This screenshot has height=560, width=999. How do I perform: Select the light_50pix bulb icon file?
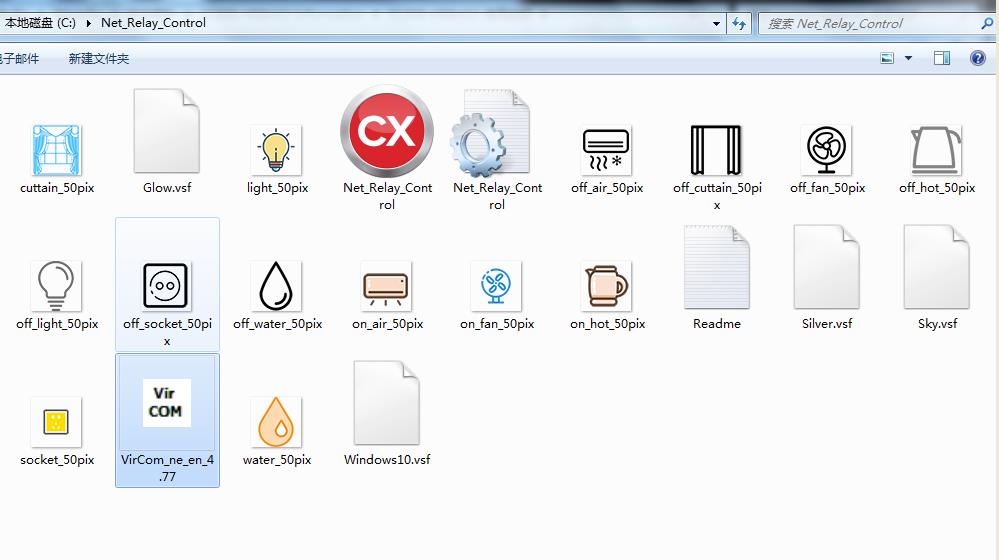click(277, 151)
